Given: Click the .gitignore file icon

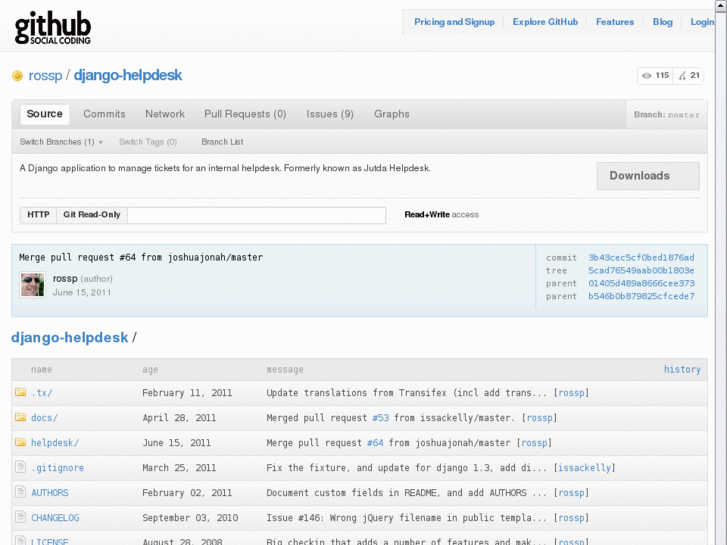Looking at the screenshot, I should click(20, 467).
